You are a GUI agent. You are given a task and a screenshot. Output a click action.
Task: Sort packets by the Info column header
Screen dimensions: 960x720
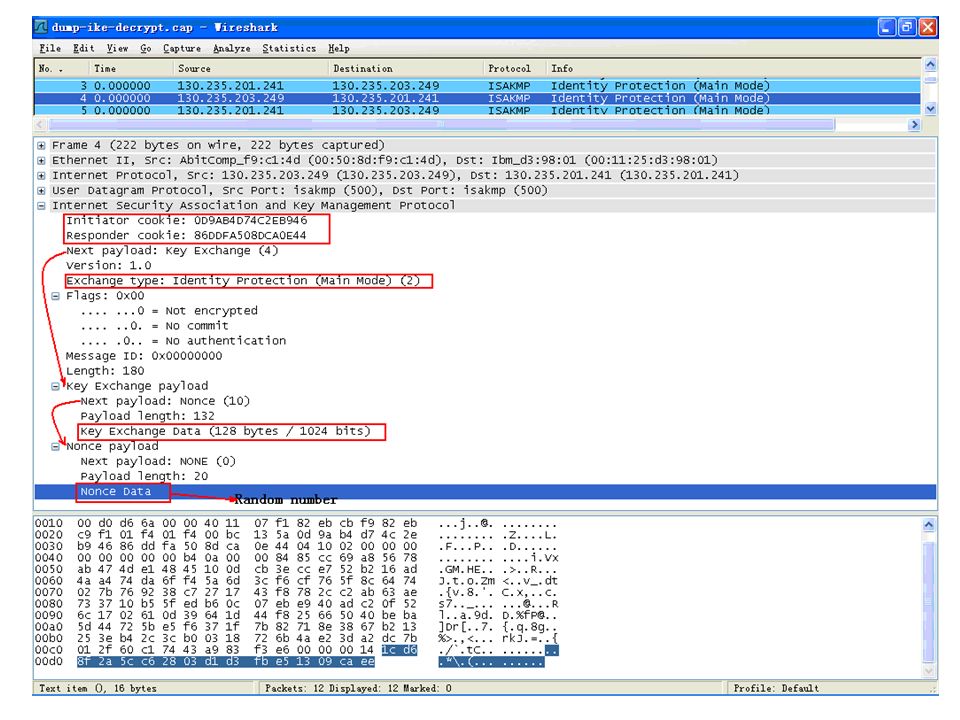tap(734, 69)
